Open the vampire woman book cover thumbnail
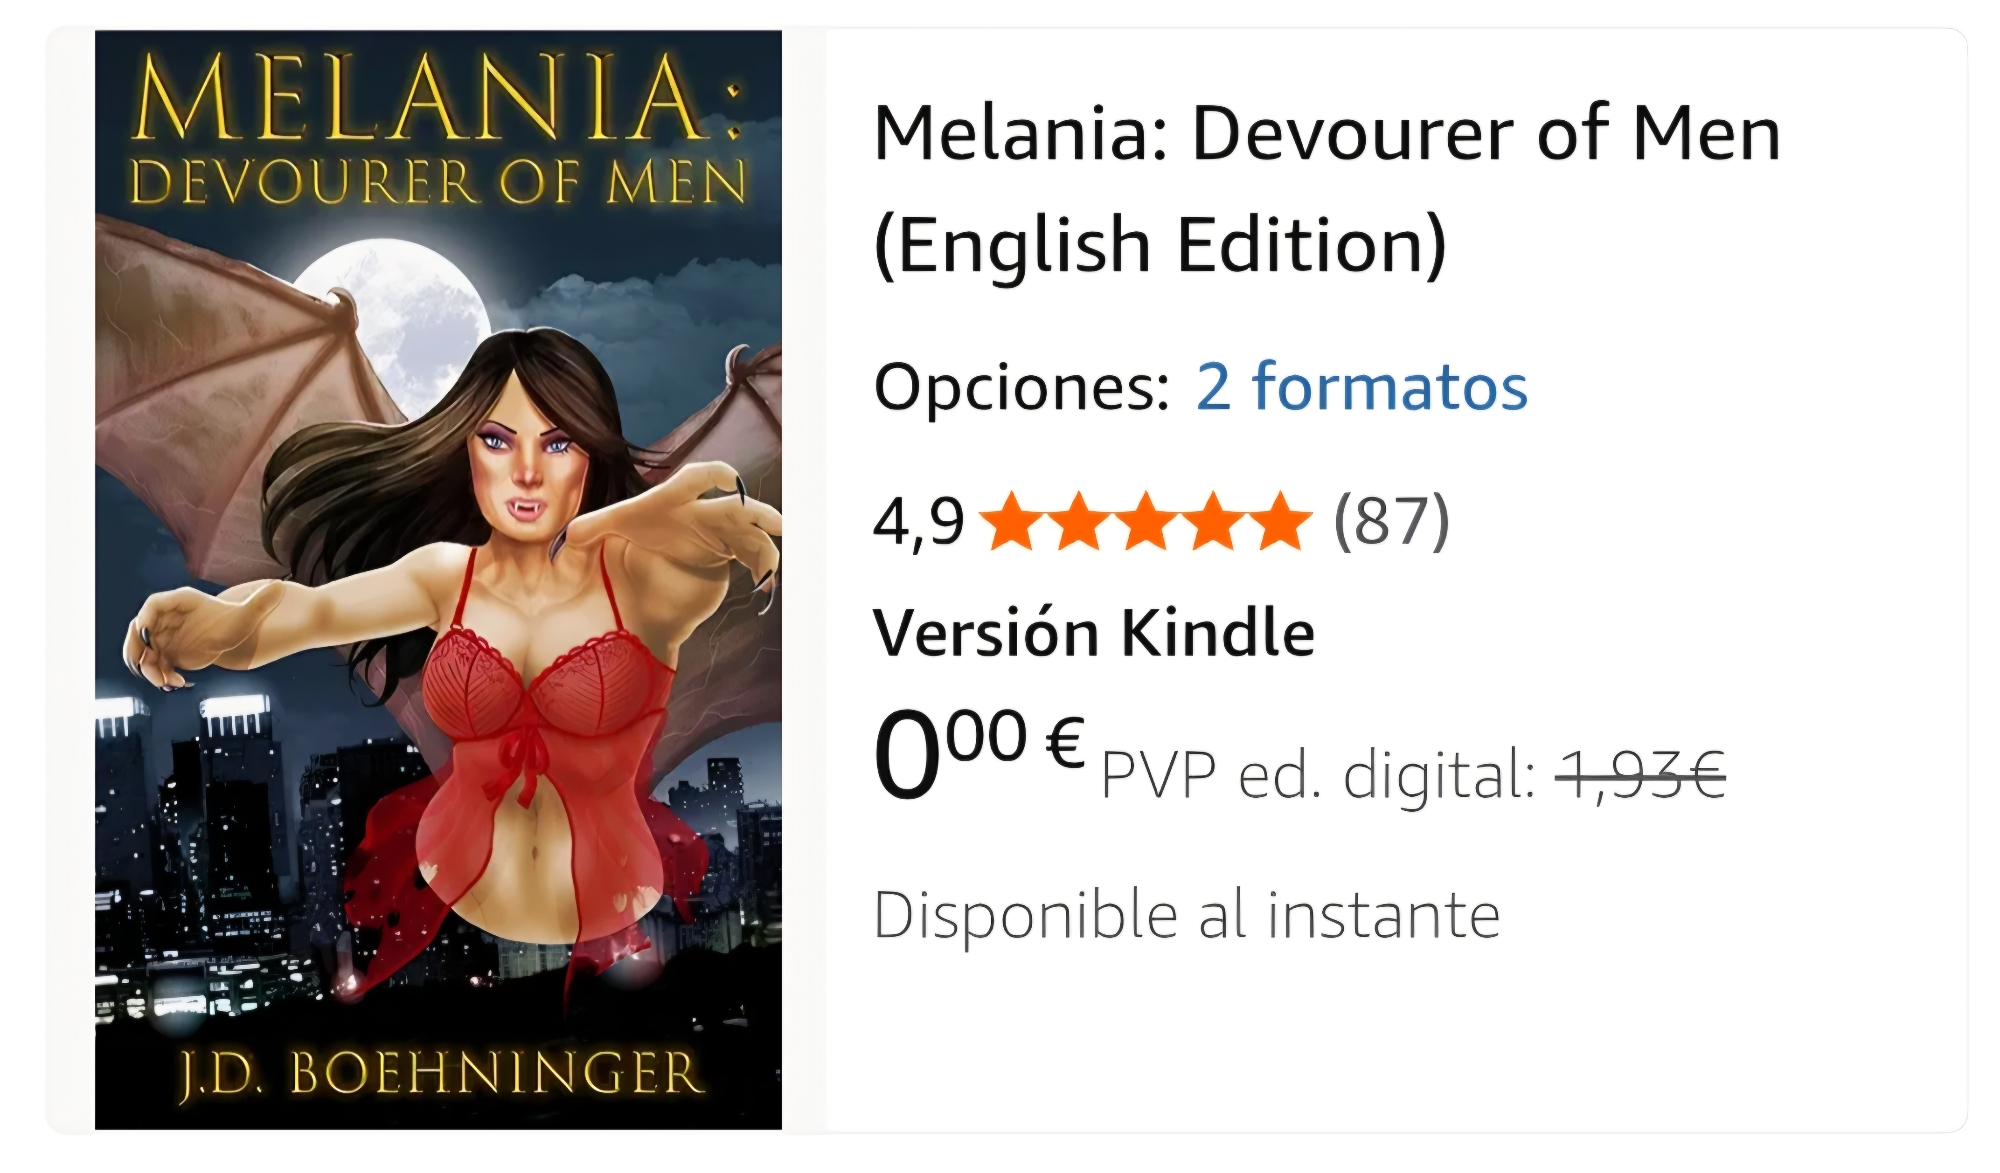Image resolution: width=2000 pixels, height=1173 pixels. click(x=438, y=580)
